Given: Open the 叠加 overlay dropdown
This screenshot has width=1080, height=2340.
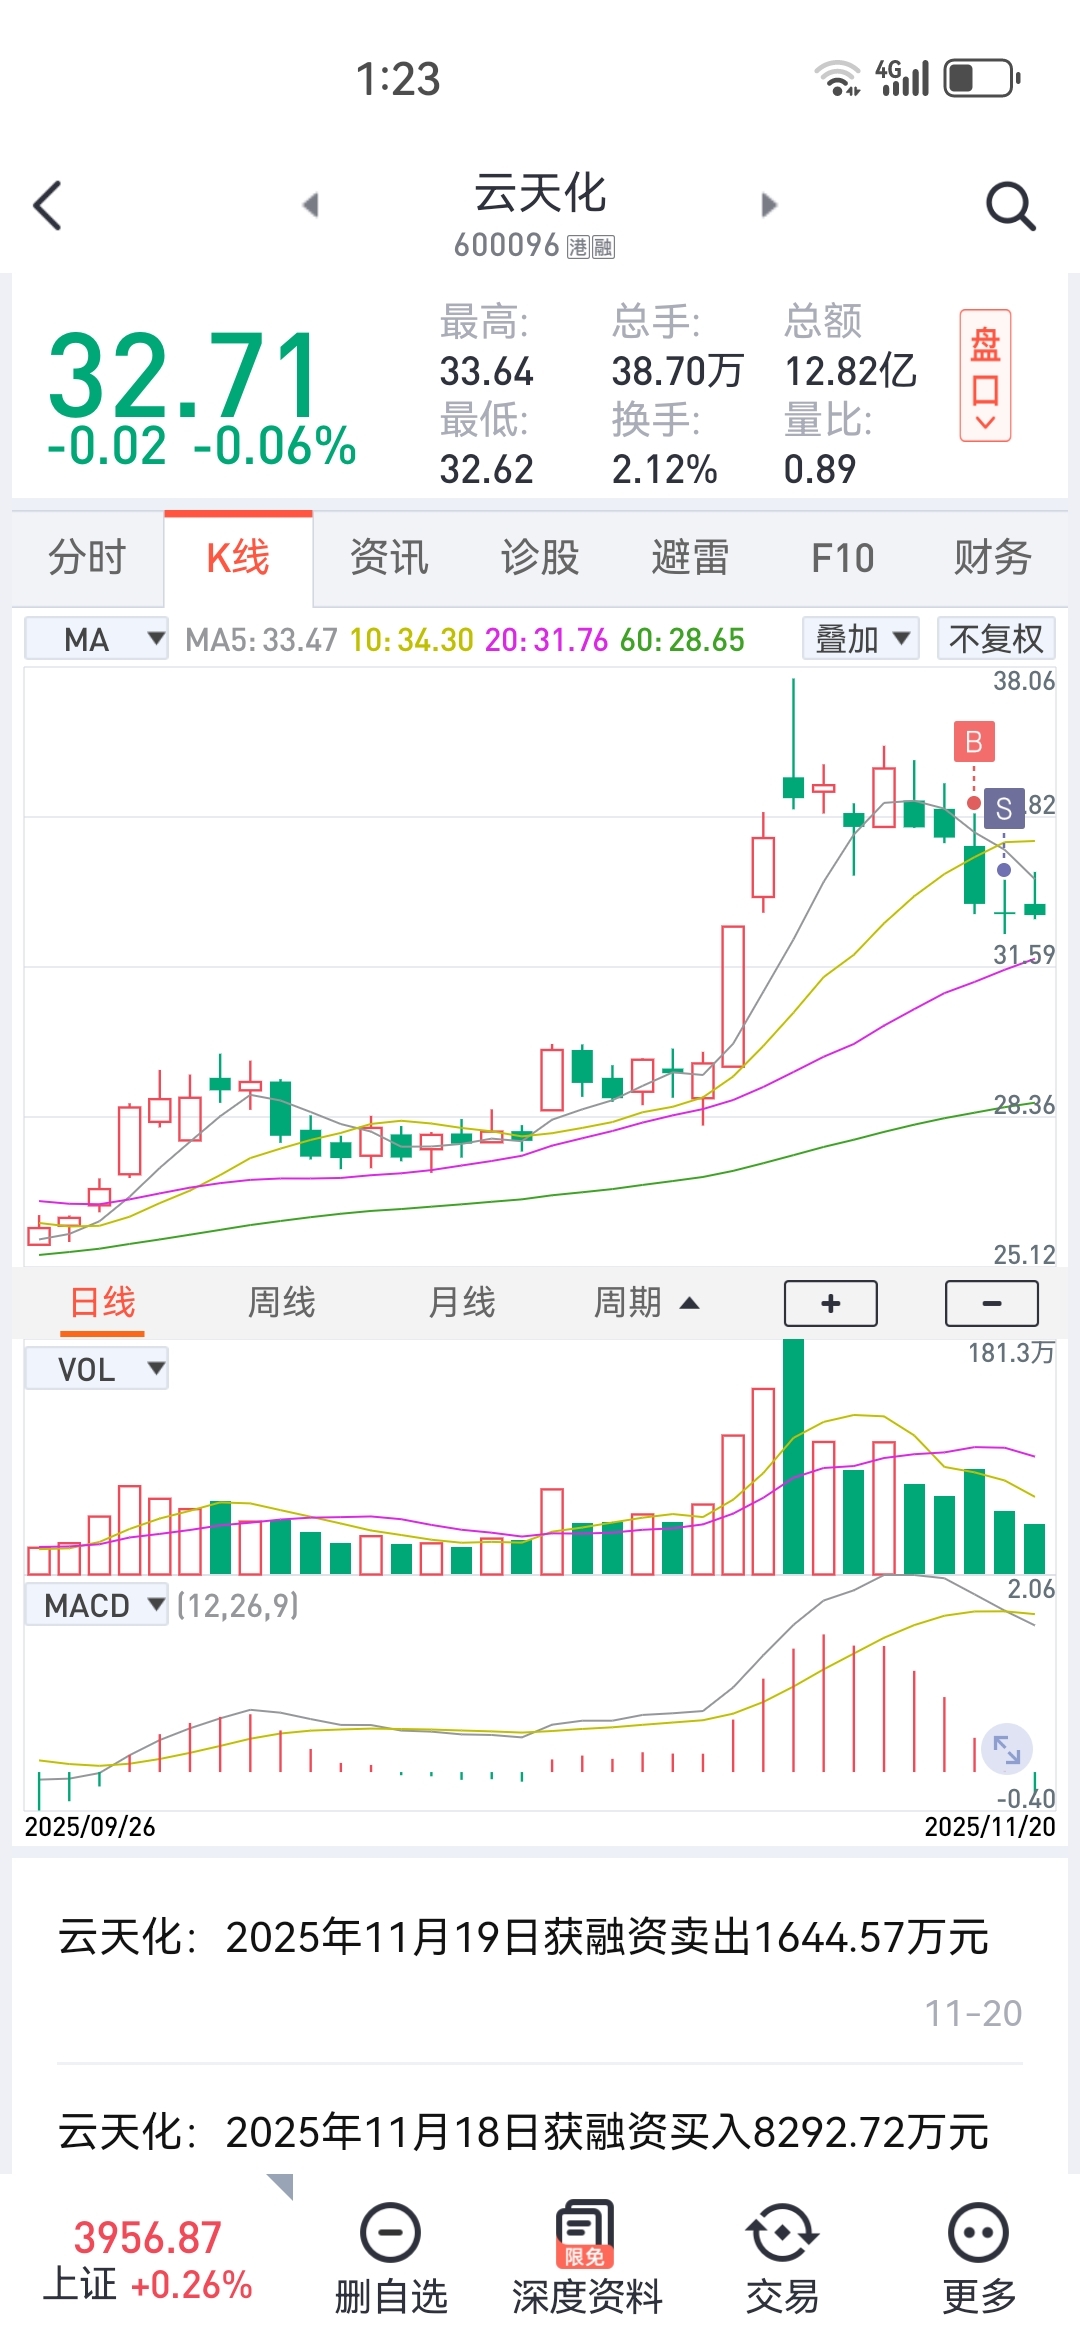Looking at the screenshot, I should tap(861, 638).
